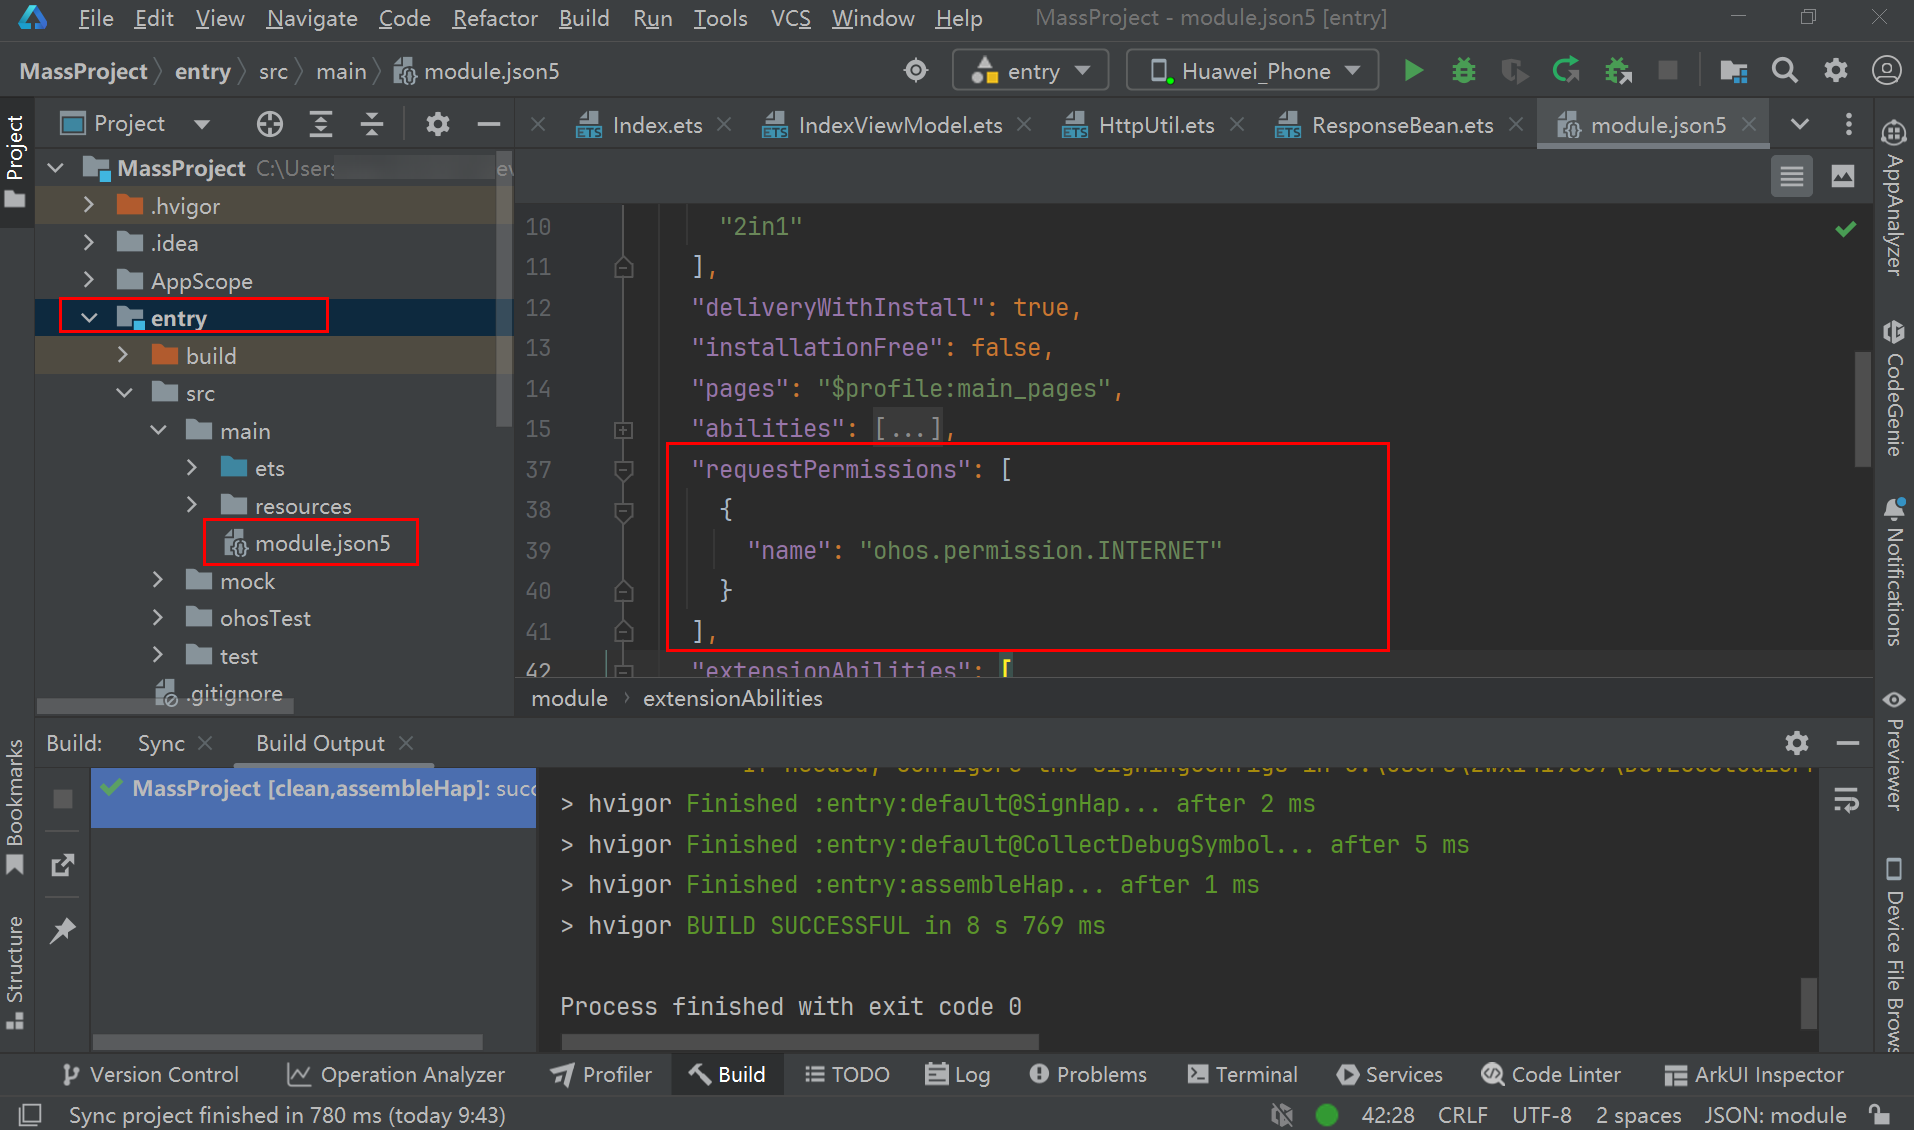Click the Select Opened File target icon
The width and height of the screenshot is (1914, 1130).
(x=269, y=124)
